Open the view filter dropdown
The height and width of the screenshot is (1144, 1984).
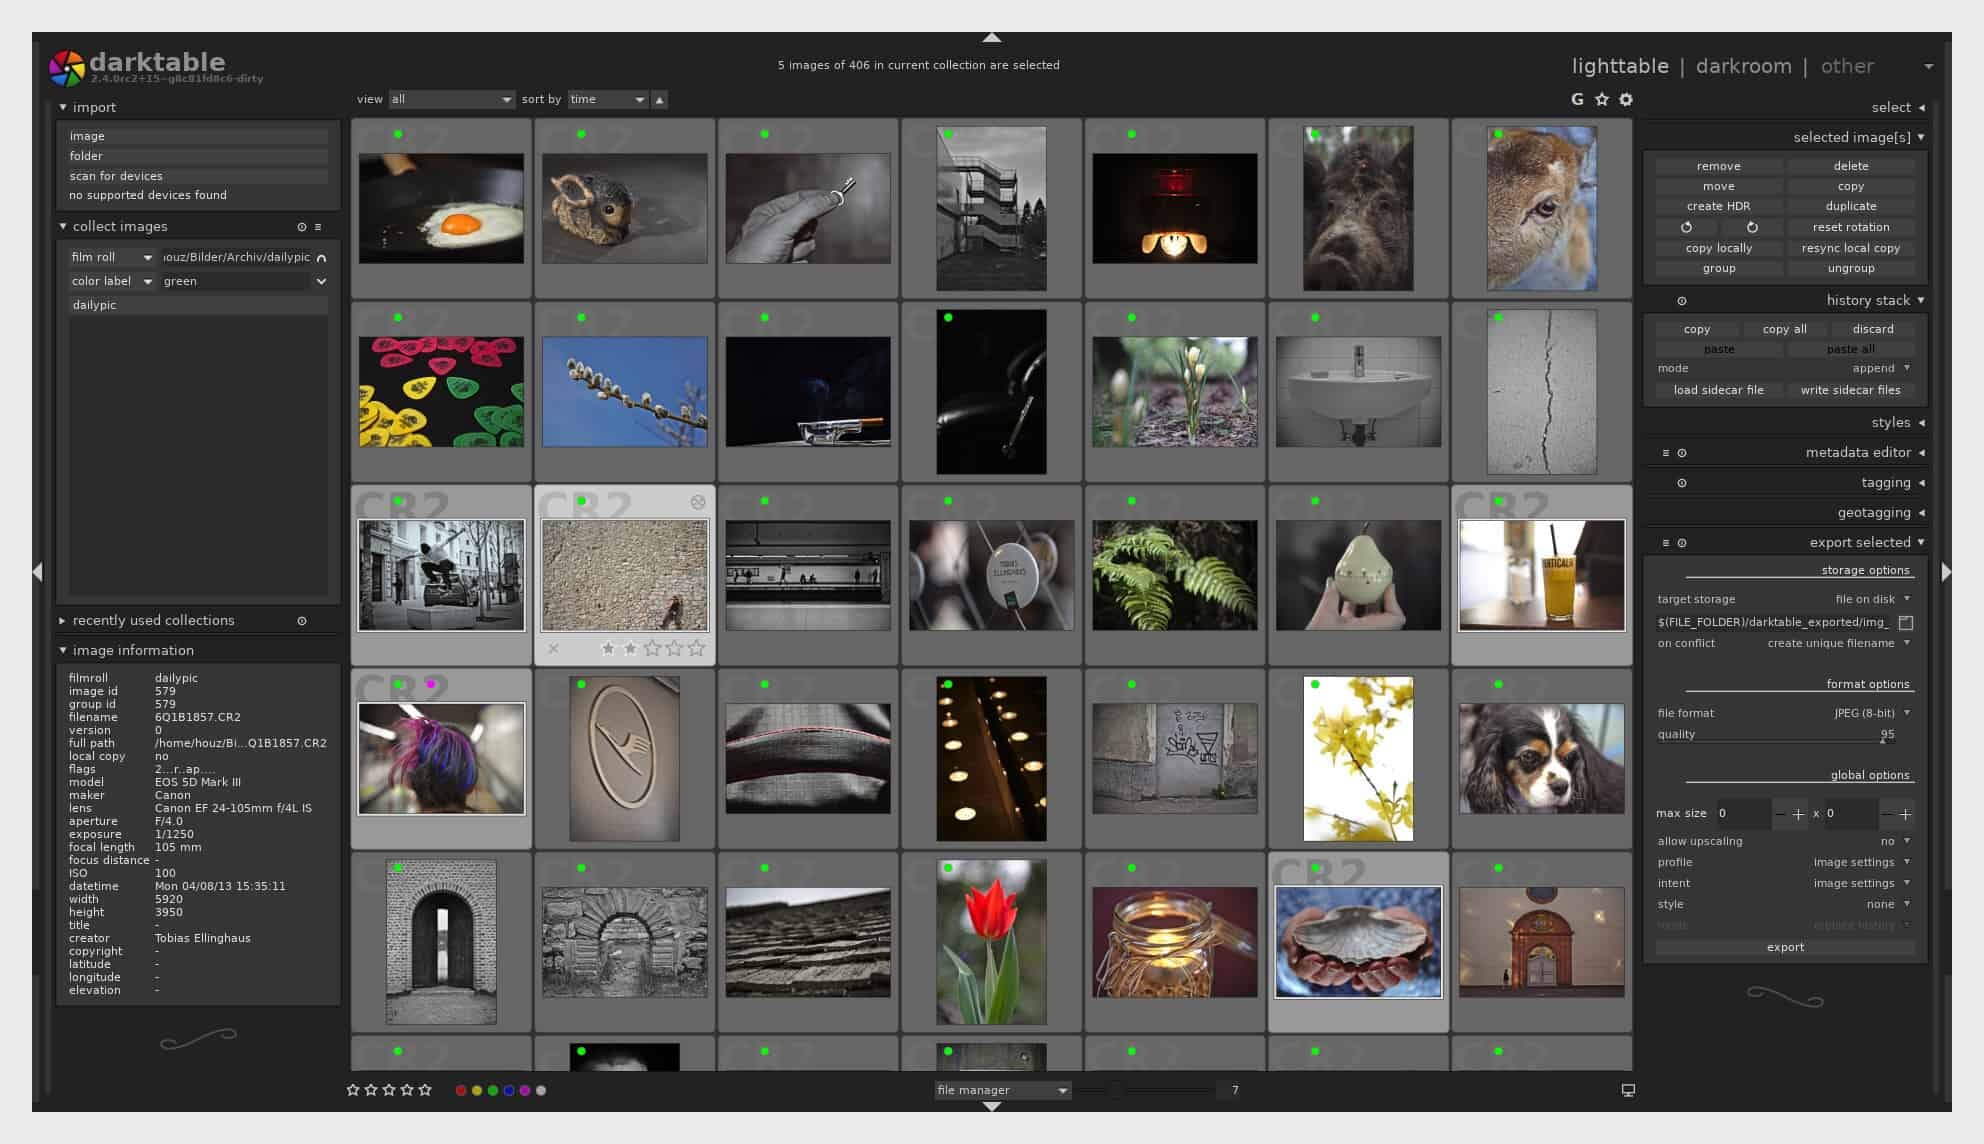pyautogui.click(x=452, y=99)
